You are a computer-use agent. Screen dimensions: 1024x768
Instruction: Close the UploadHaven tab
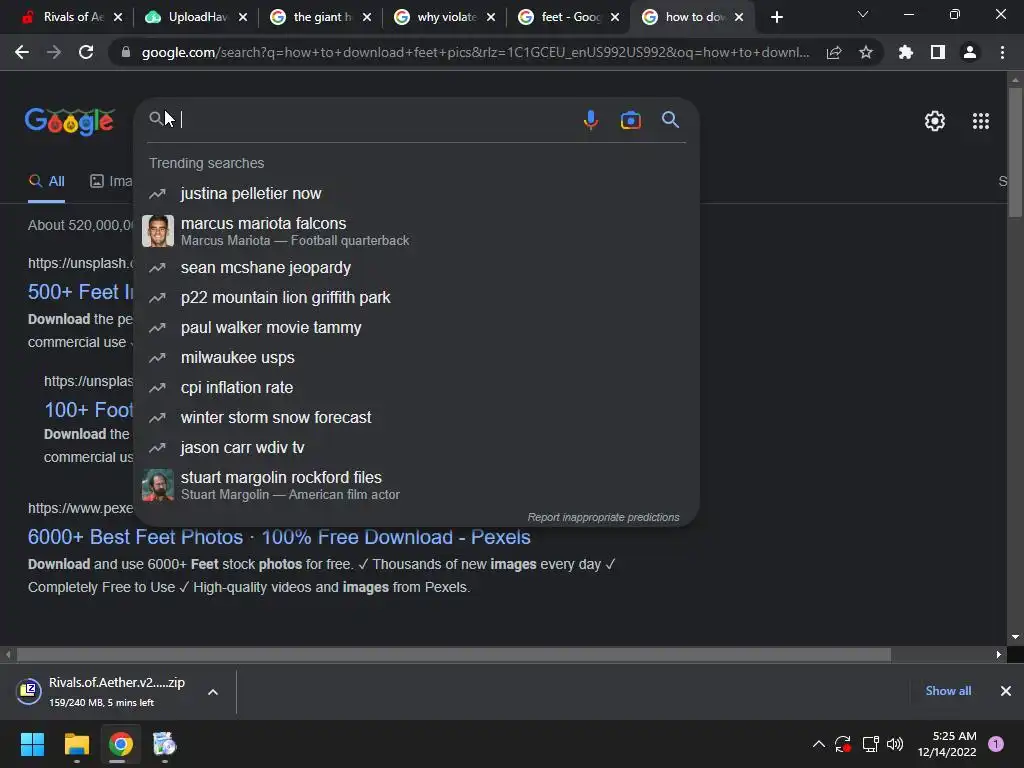tap(243, 17)
